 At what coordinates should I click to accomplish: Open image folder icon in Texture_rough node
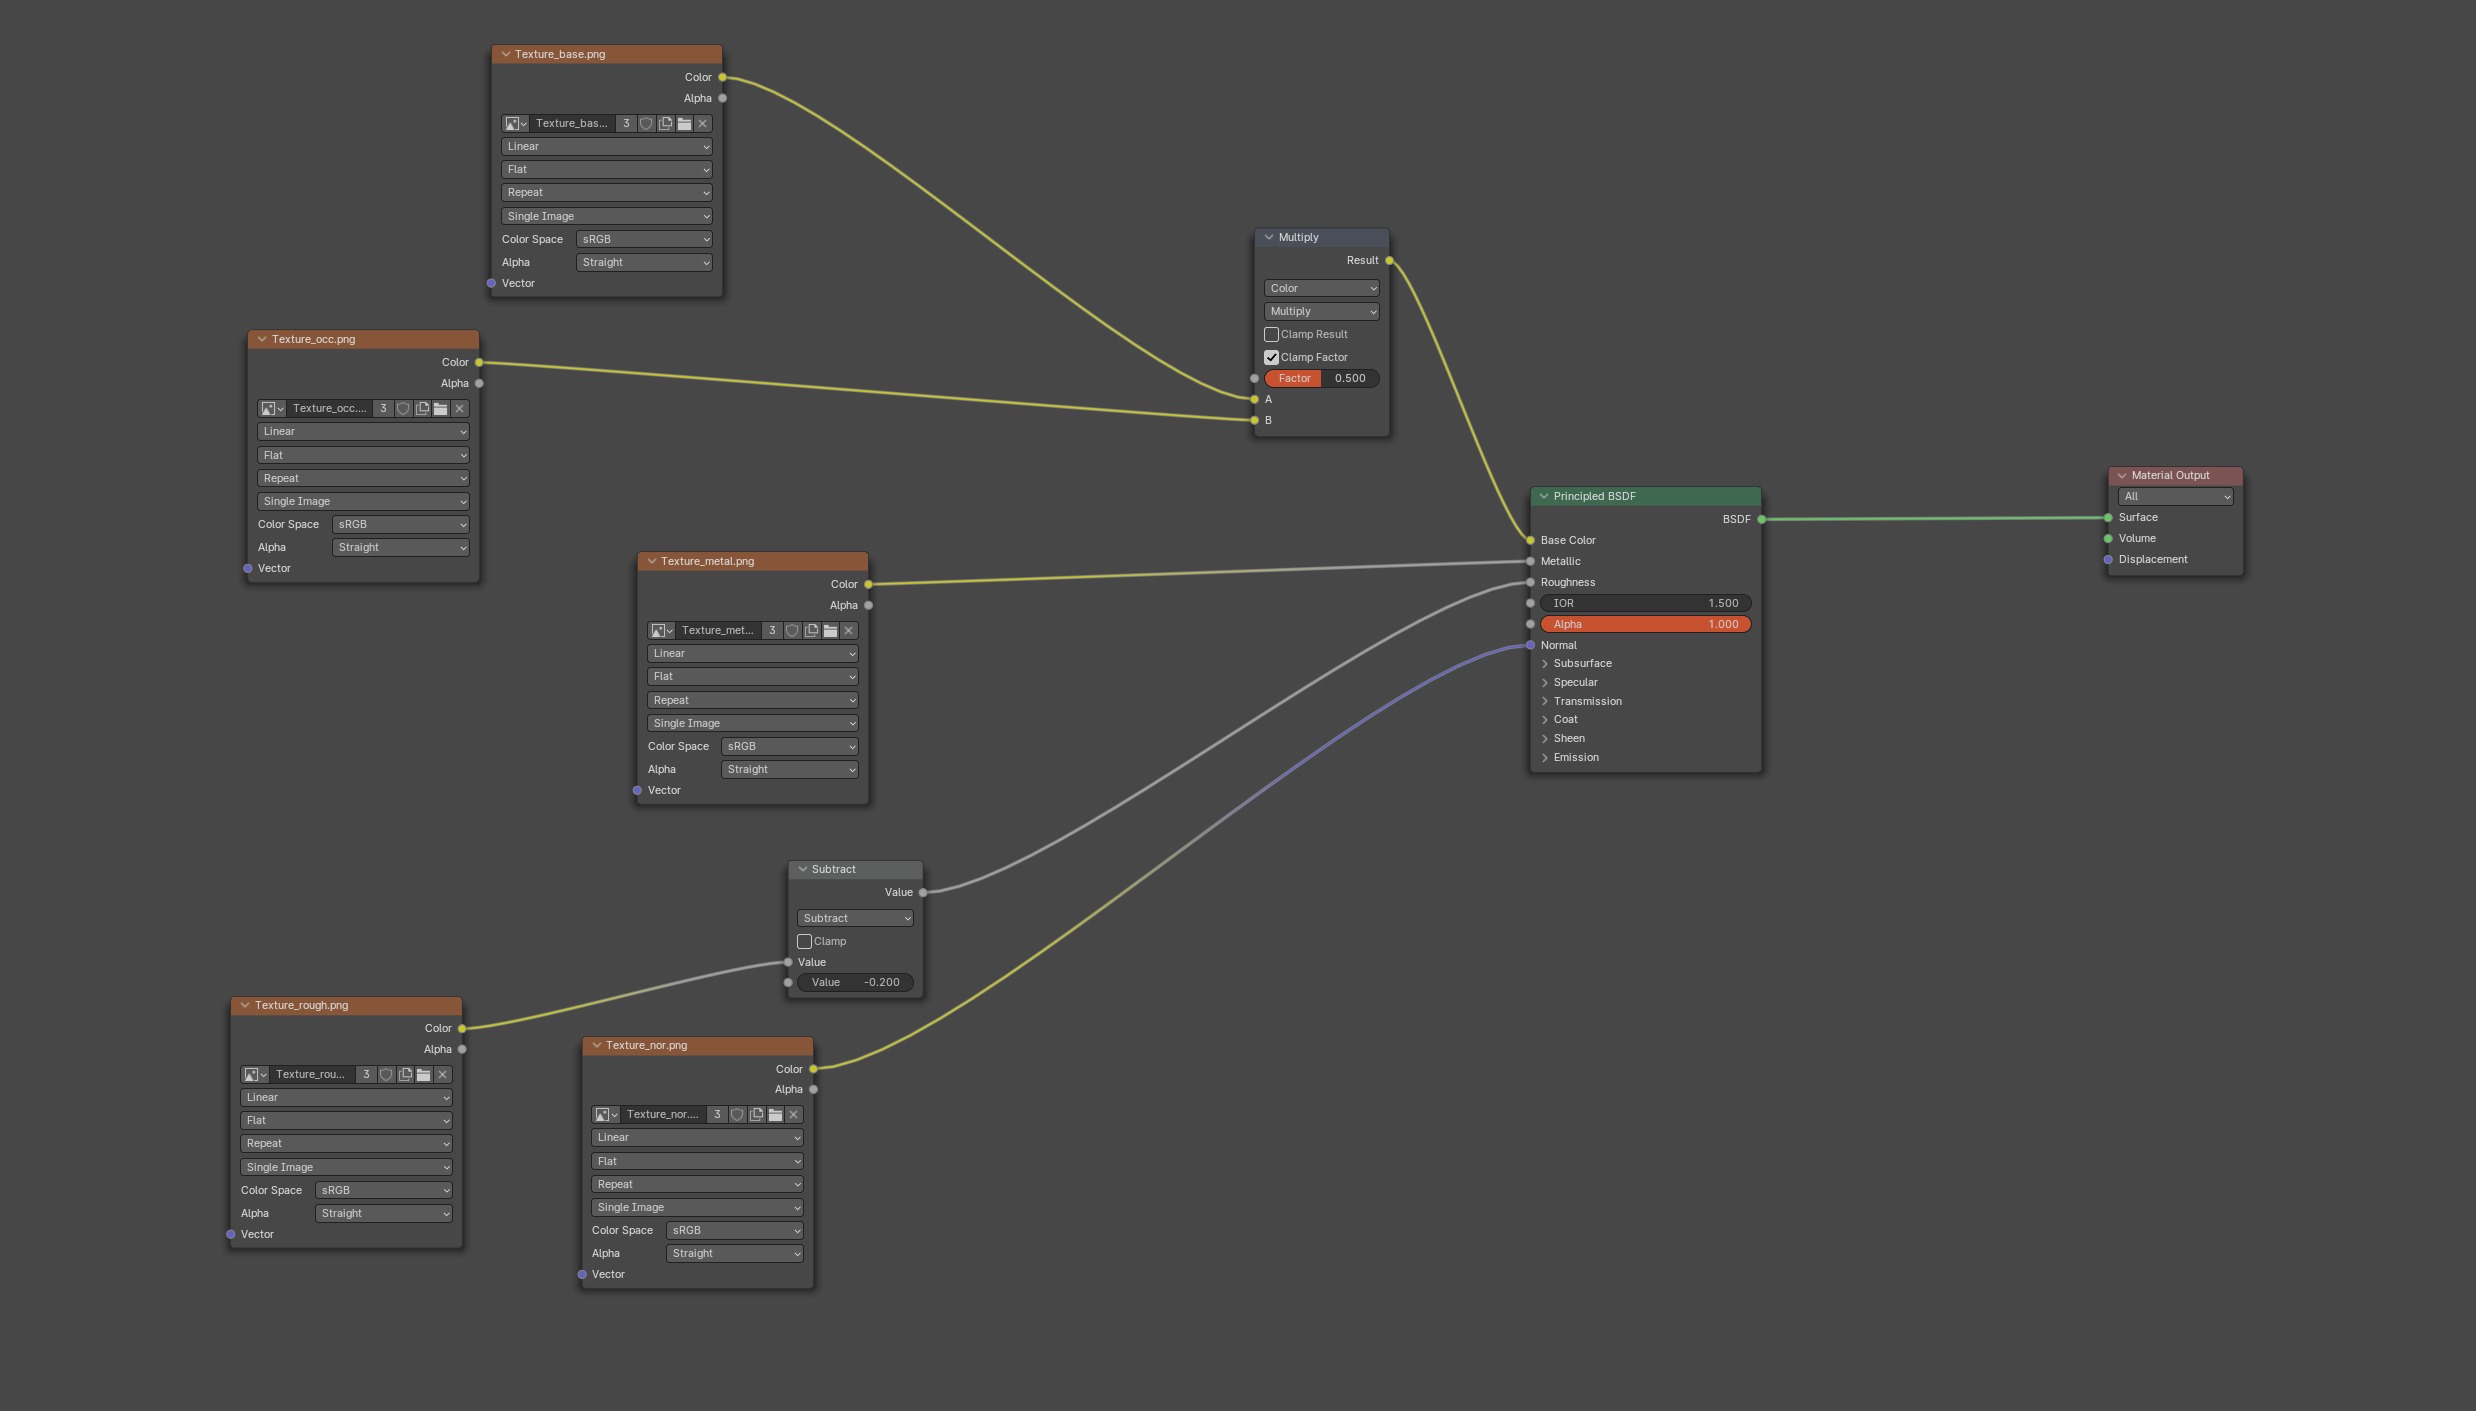pos(424,1075)
